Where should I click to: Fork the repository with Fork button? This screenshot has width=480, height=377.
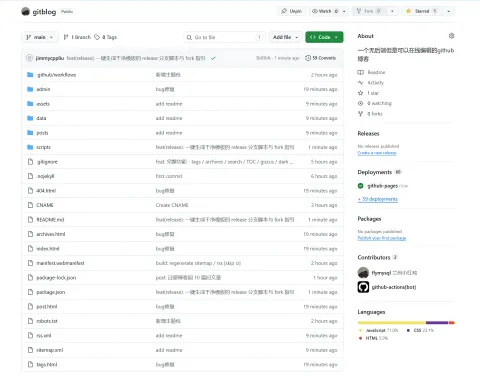coord(369,11)
